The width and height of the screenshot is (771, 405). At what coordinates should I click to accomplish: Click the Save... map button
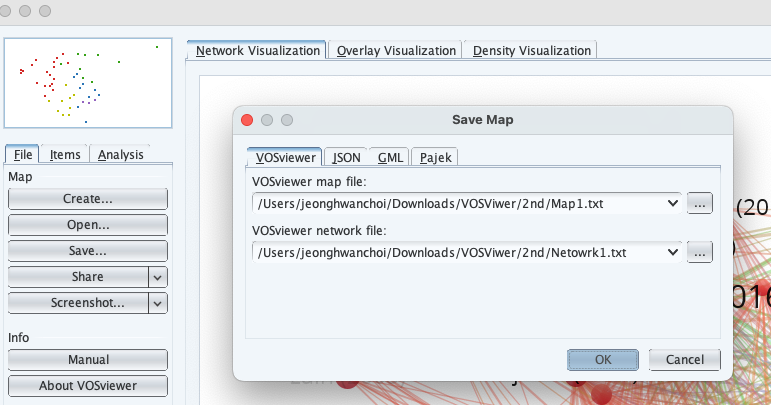88,251
